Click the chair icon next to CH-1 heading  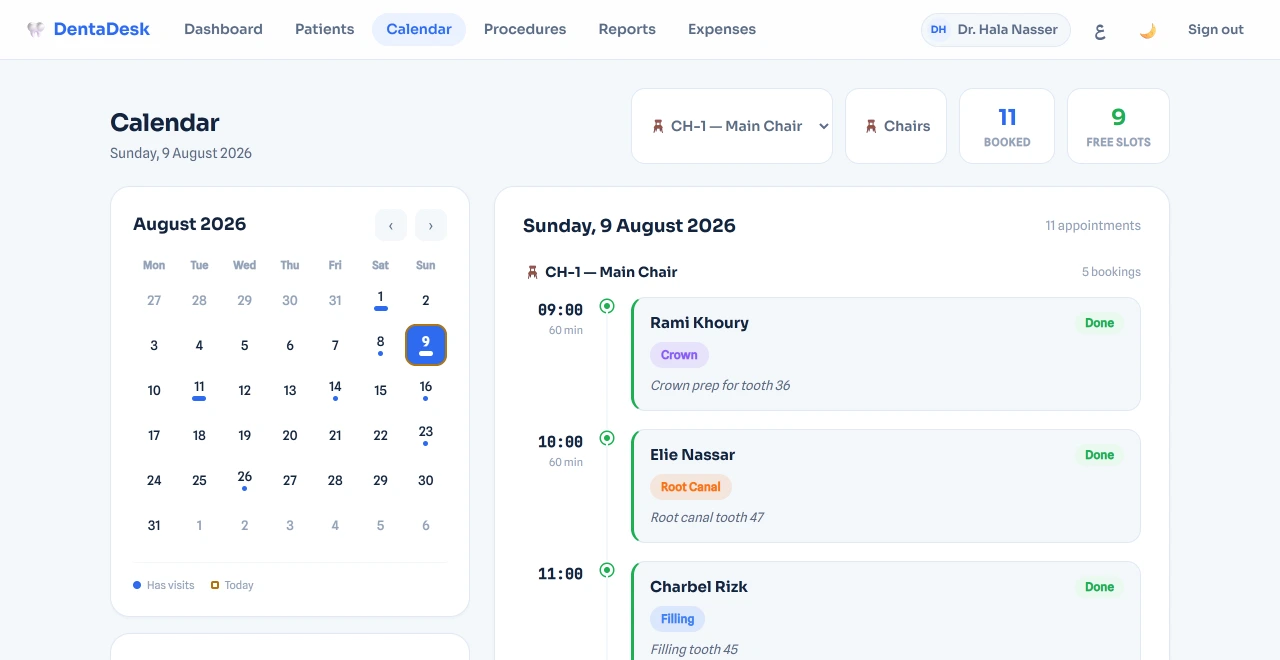pyautogui.click(x=532, y=272)
